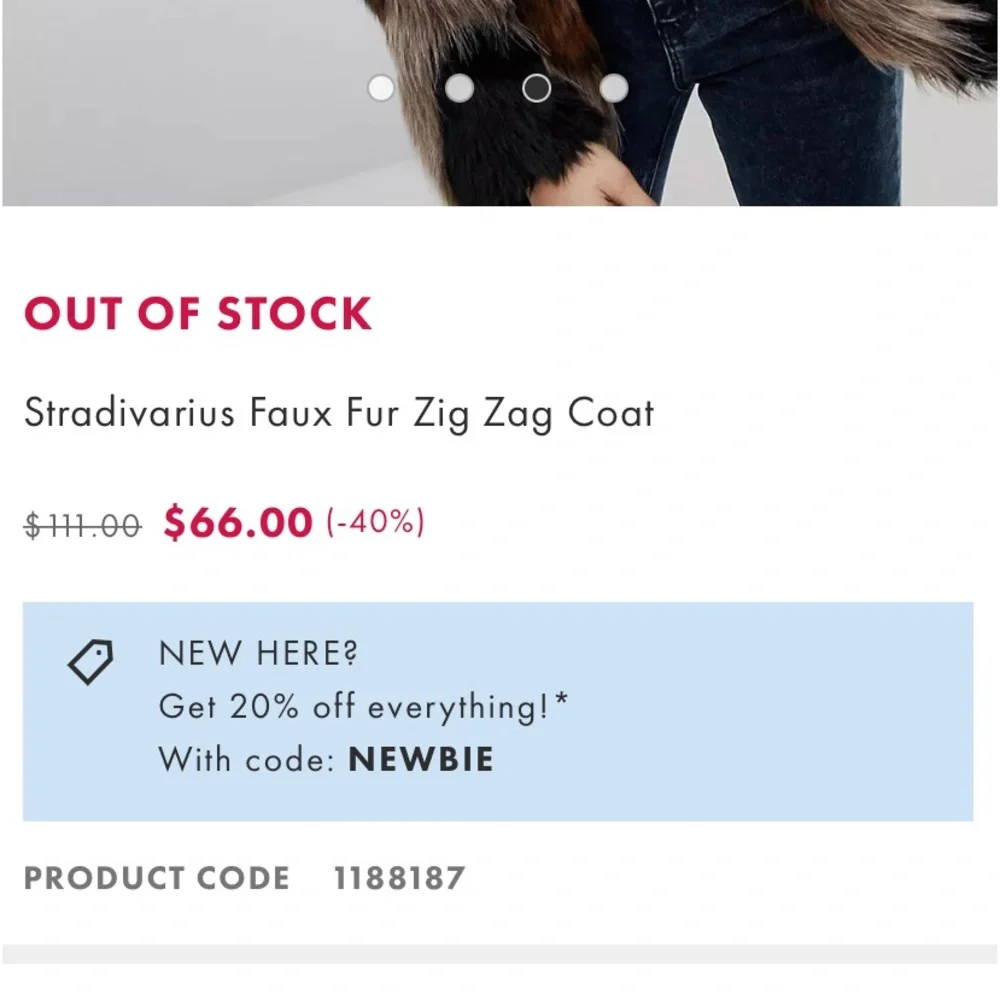Screen dimensions: 1000x1000
Task: Click the PRODUCT CODE label
Action: pyautogui.click(x=157, y=879)
